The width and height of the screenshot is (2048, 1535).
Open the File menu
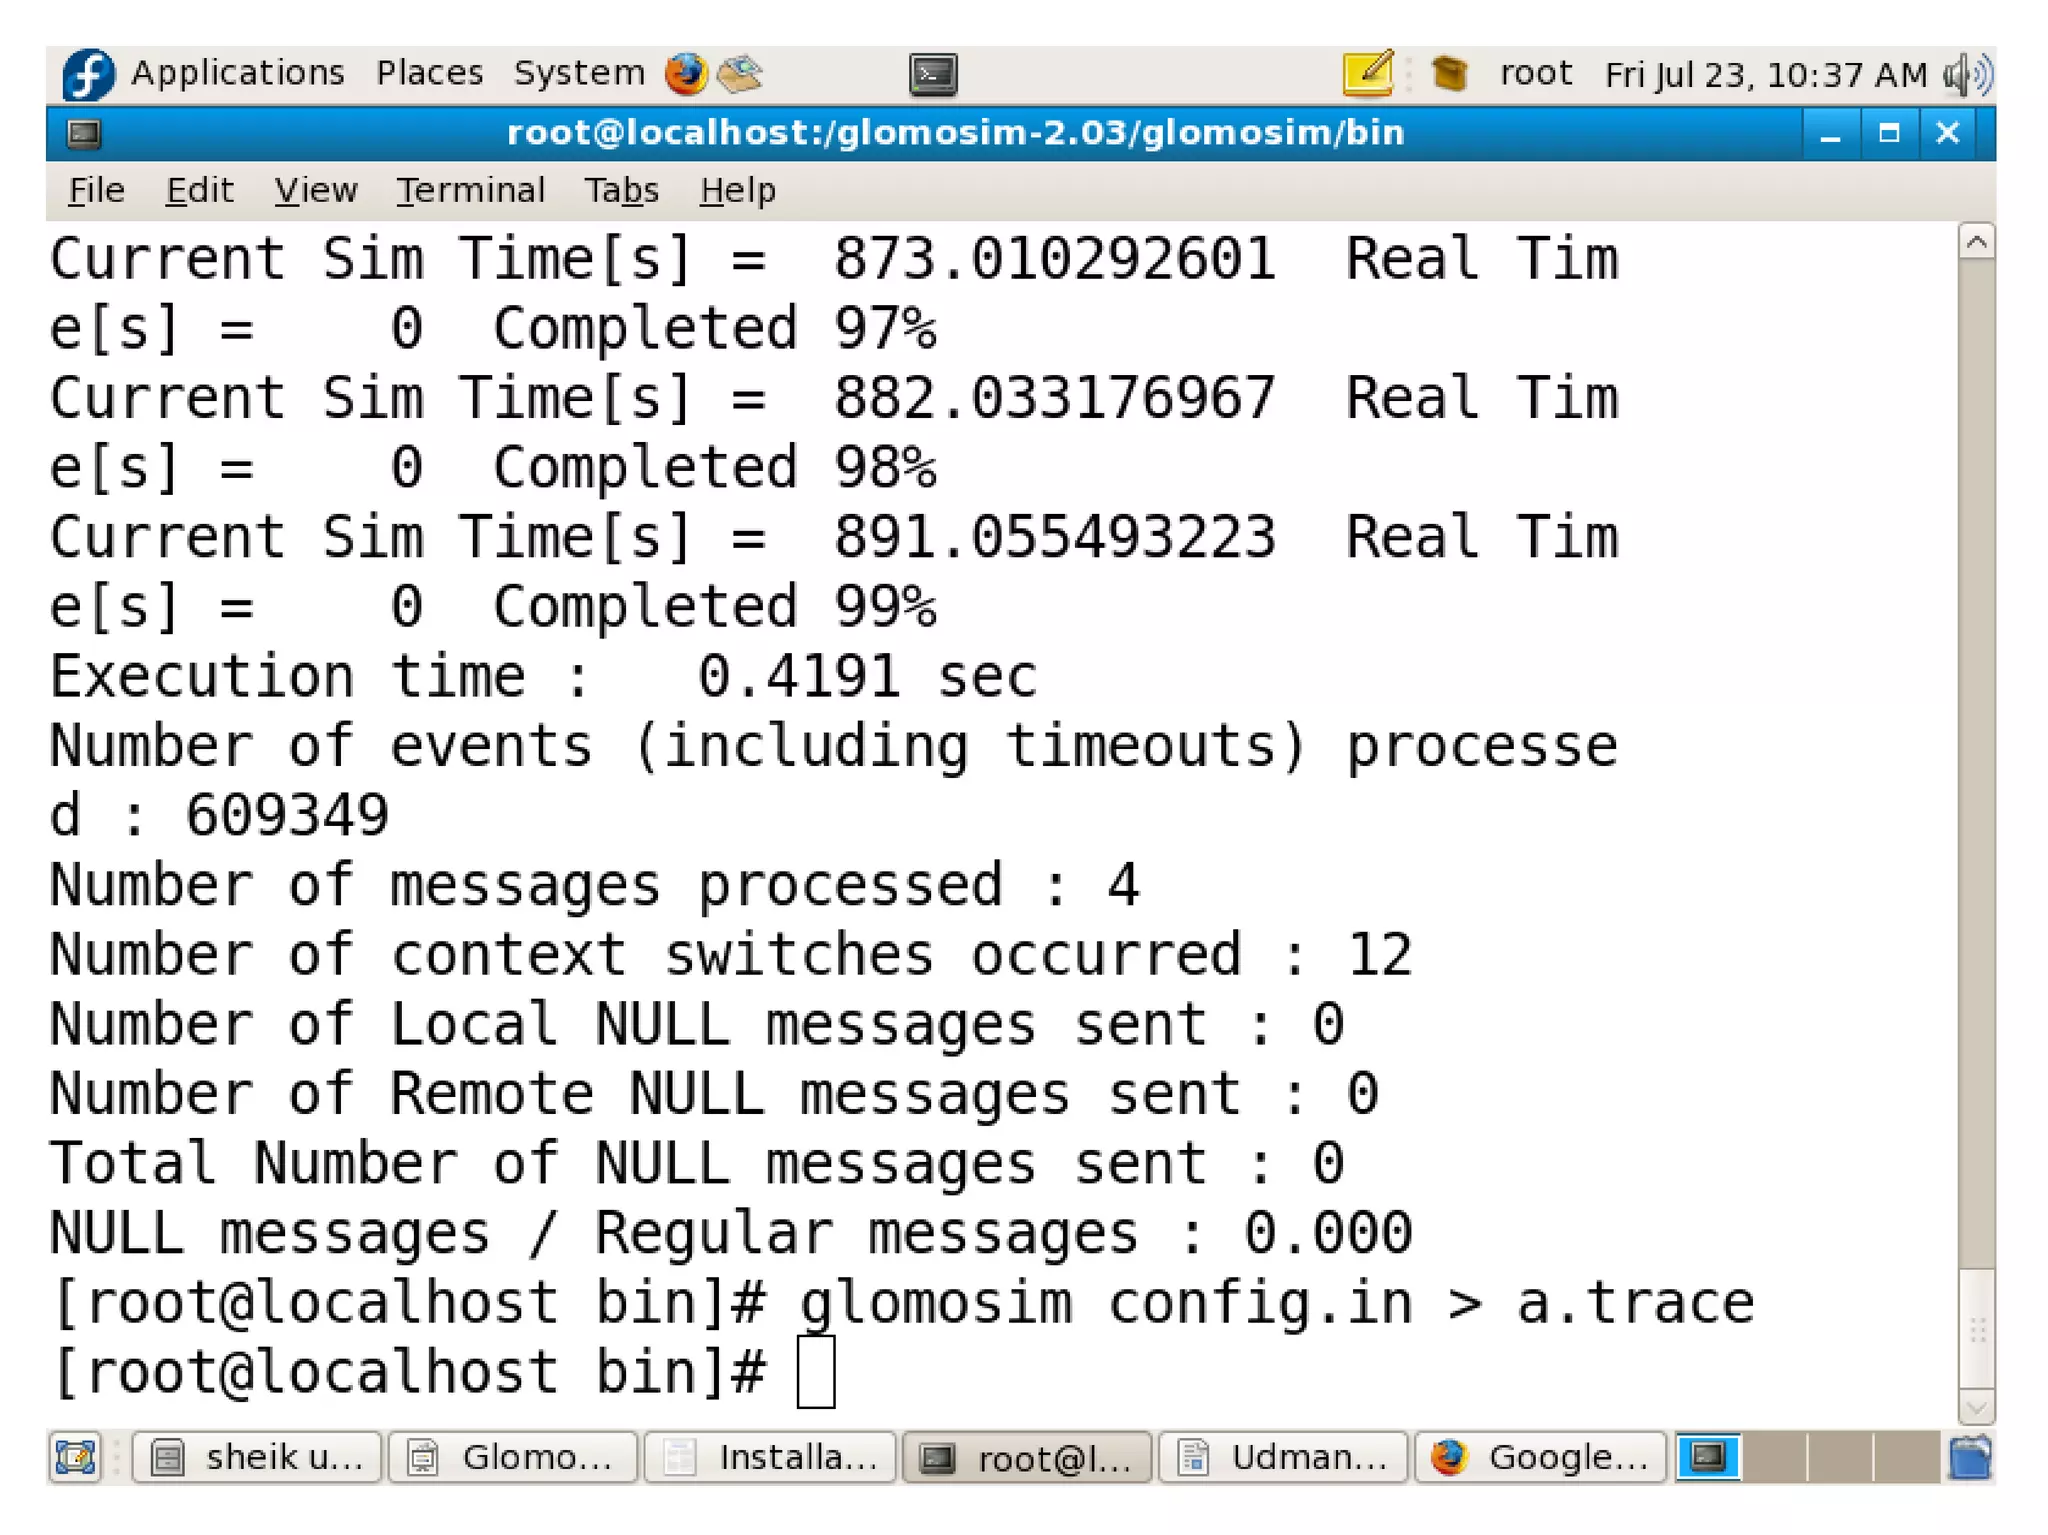click(x=96, y=190)
